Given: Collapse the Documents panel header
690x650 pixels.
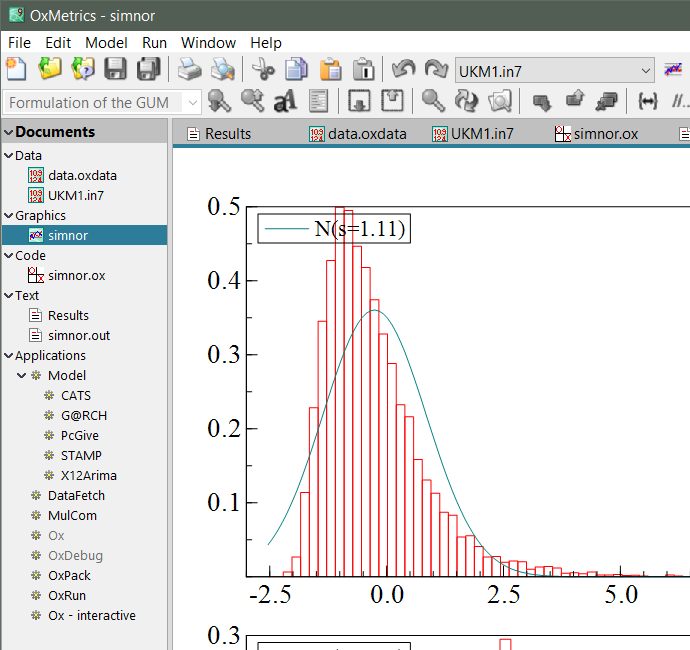Looking at the screenshot, I should tap(9, 132).
